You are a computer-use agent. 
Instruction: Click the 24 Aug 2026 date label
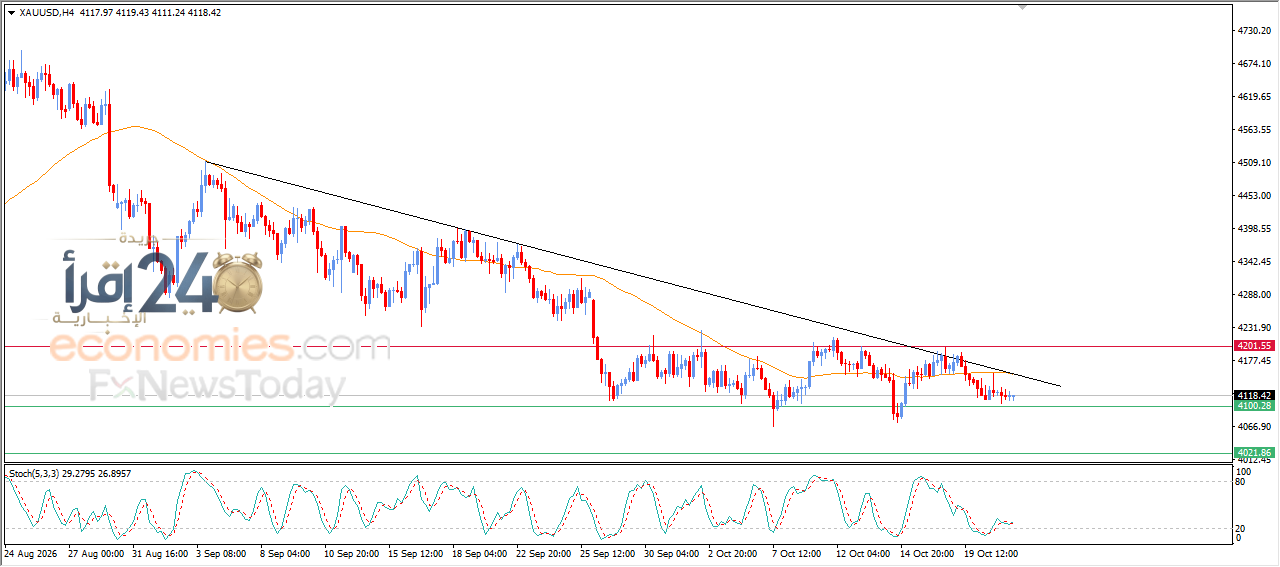tap(30, 552)
